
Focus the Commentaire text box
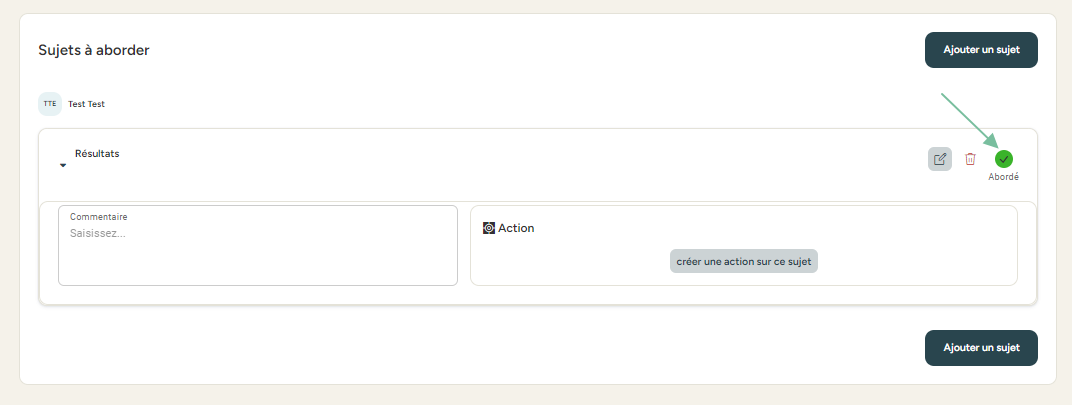click(258, 255)
